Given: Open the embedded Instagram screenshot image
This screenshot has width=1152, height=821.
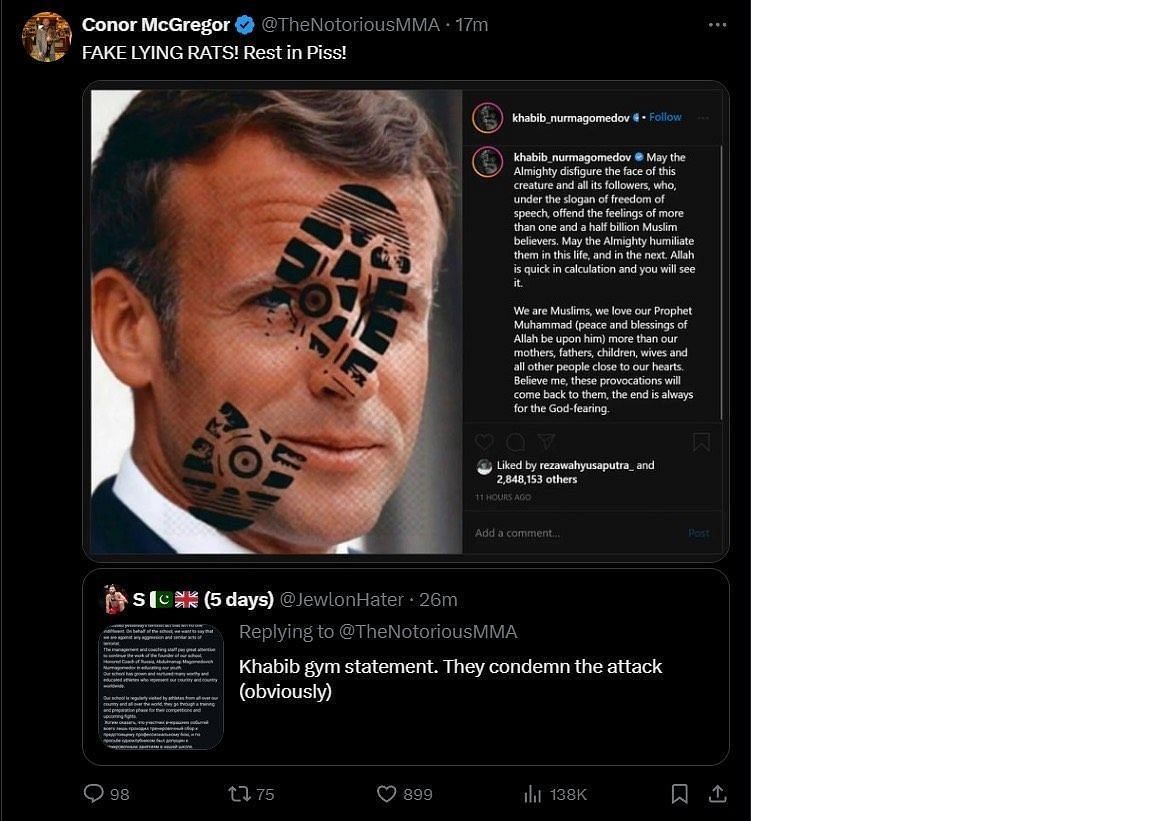Looking at the screenshot, I should point(405,320).
